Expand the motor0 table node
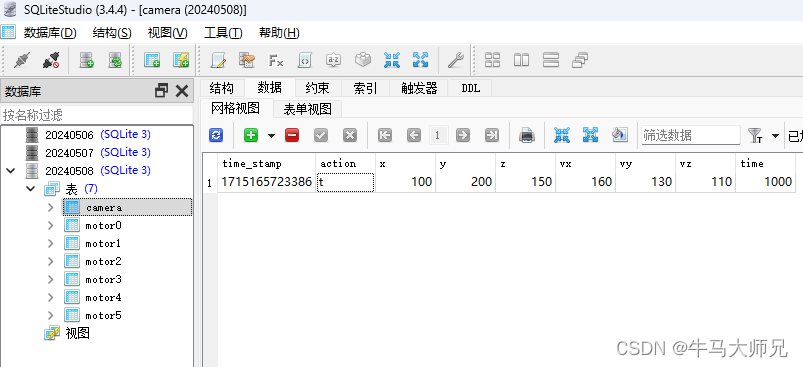 (x=50, y=225)
